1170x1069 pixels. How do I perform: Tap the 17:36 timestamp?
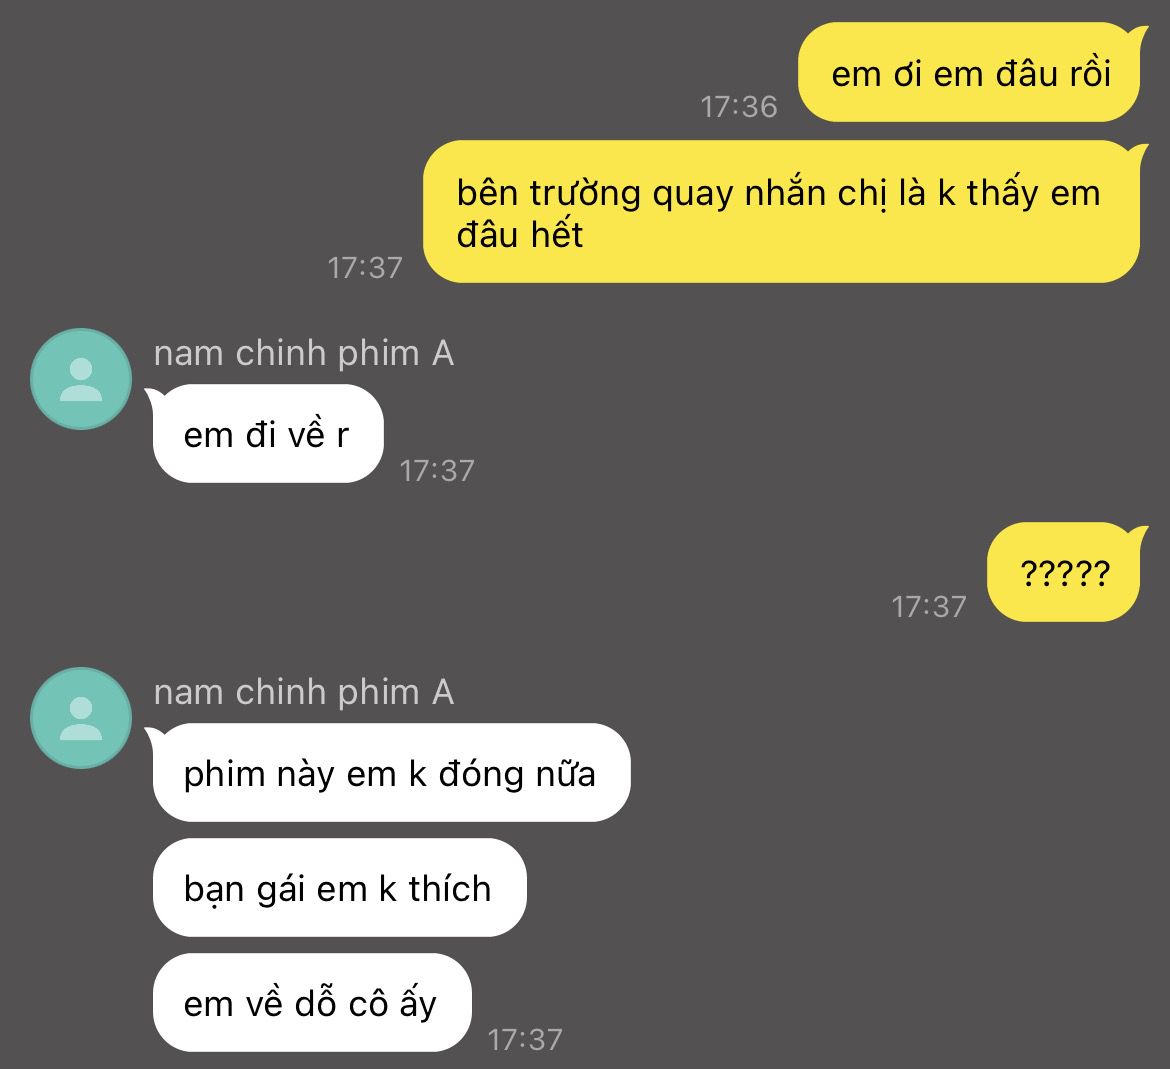[739, 107]
